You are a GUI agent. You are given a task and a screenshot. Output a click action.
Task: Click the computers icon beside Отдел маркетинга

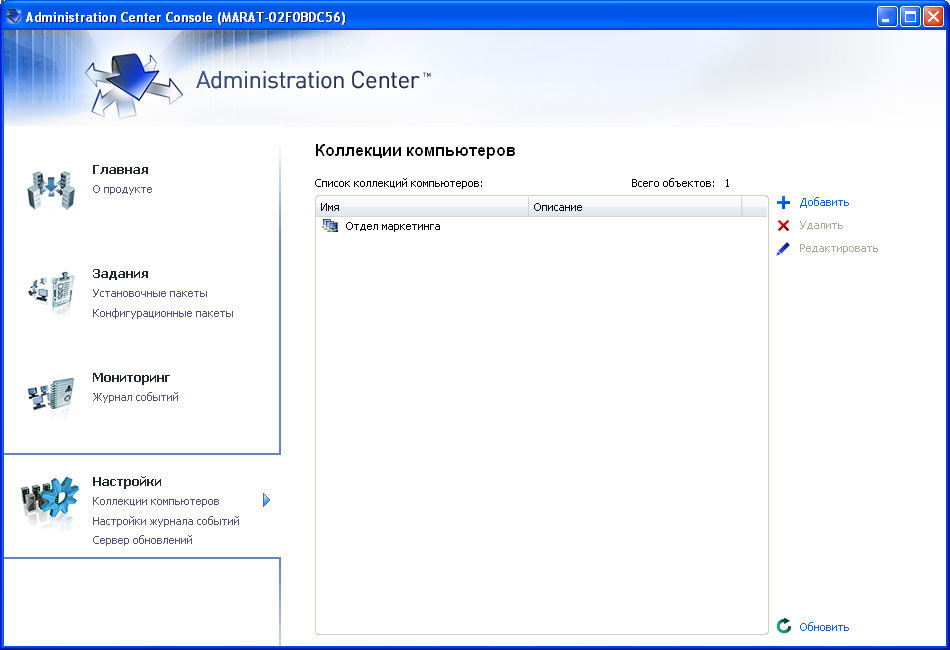click(x=330, y=226)
